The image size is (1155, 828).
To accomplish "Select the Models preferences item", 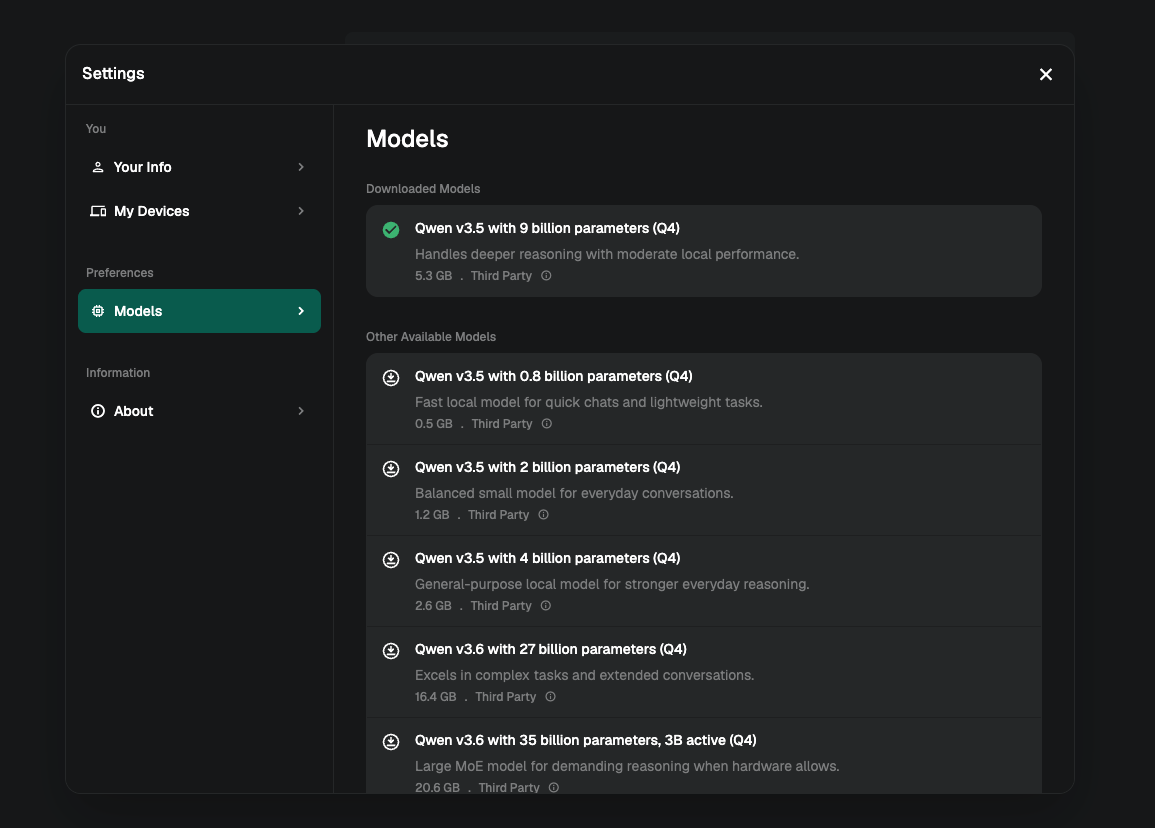I will (x=199, y=311).
